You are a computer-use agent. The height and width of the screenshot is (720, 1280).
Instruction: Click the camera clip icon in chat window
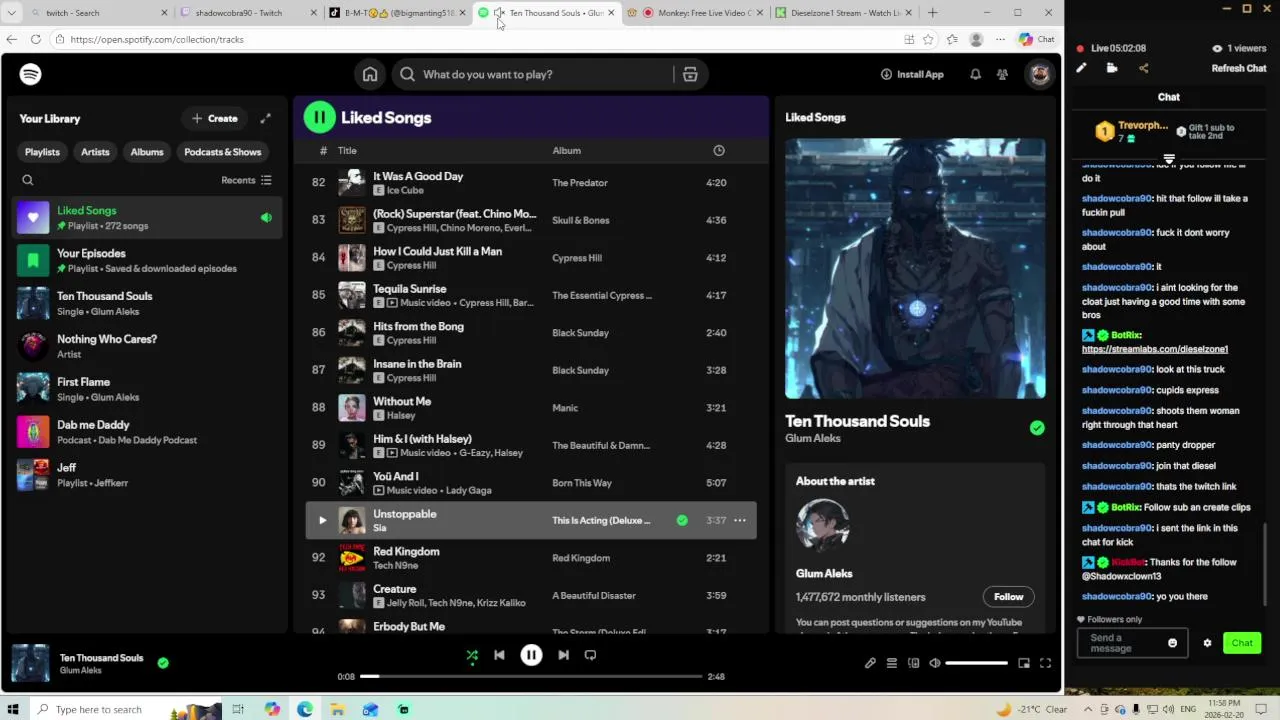pos(1112,68)
